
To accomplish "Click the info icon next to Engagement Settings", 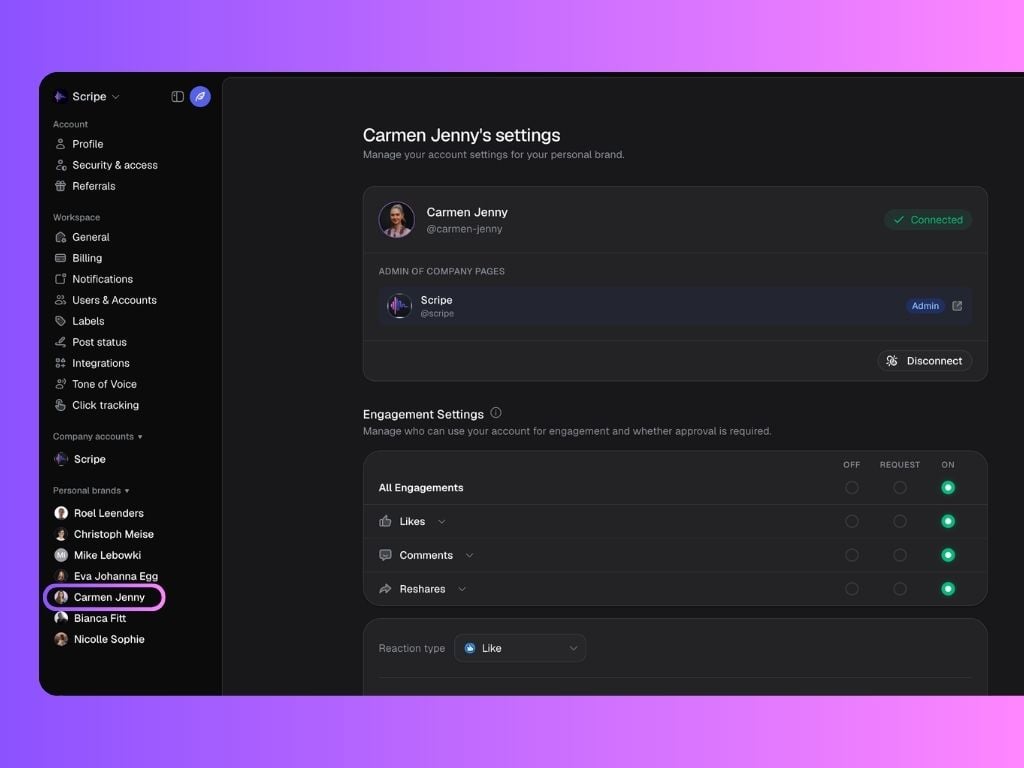I will (x=496, y=413).
